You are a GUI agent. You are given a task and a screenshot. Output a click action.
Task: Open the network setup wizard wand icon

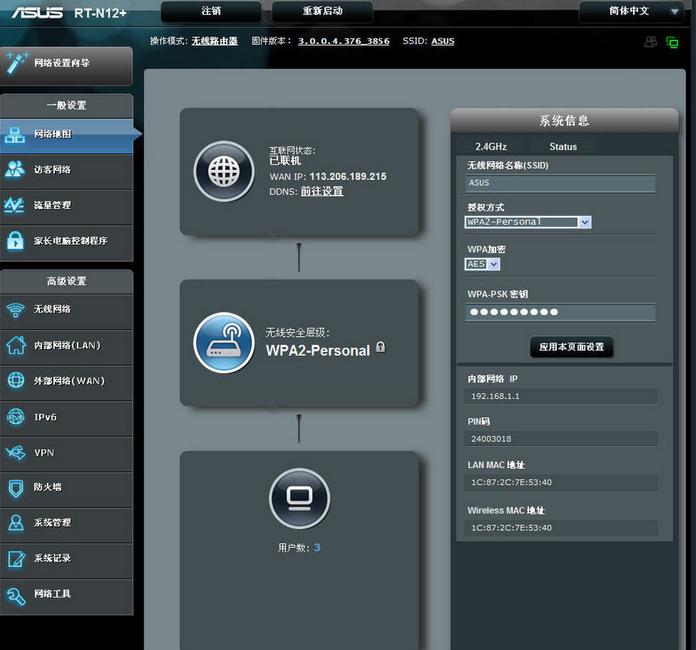[17, 63]
